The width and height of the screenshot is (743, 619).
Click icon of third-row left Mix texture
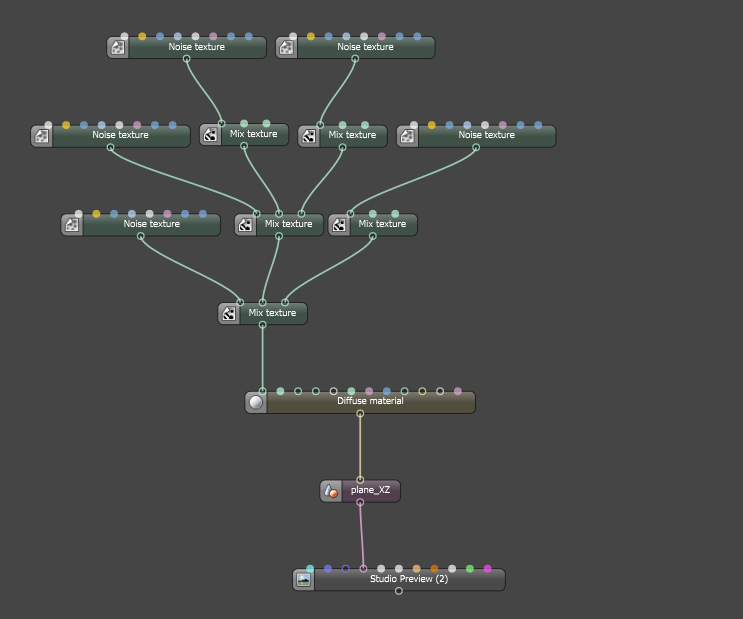click(x=245, y=225)
